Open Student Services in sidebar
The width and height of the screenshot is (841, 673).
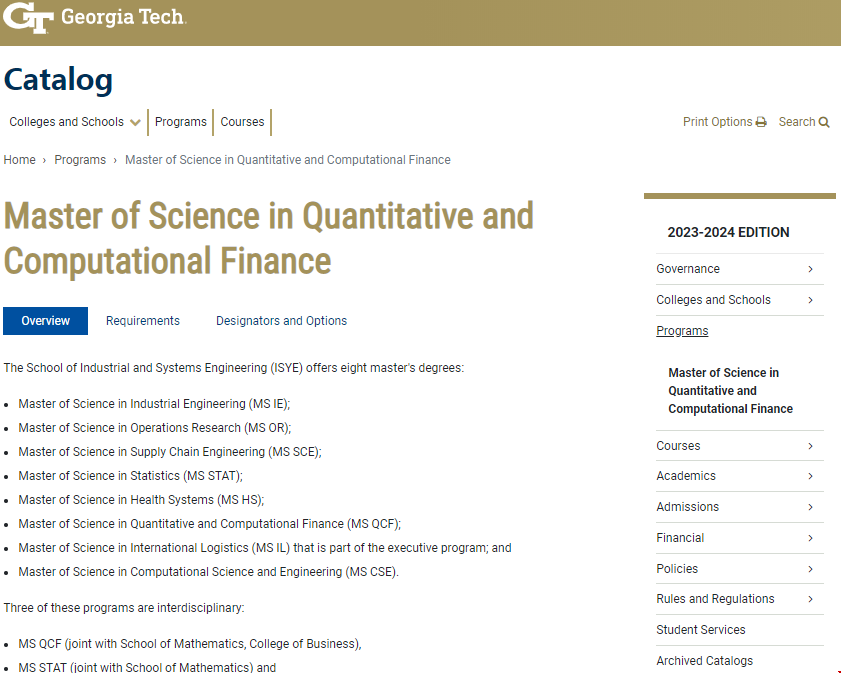700,630
